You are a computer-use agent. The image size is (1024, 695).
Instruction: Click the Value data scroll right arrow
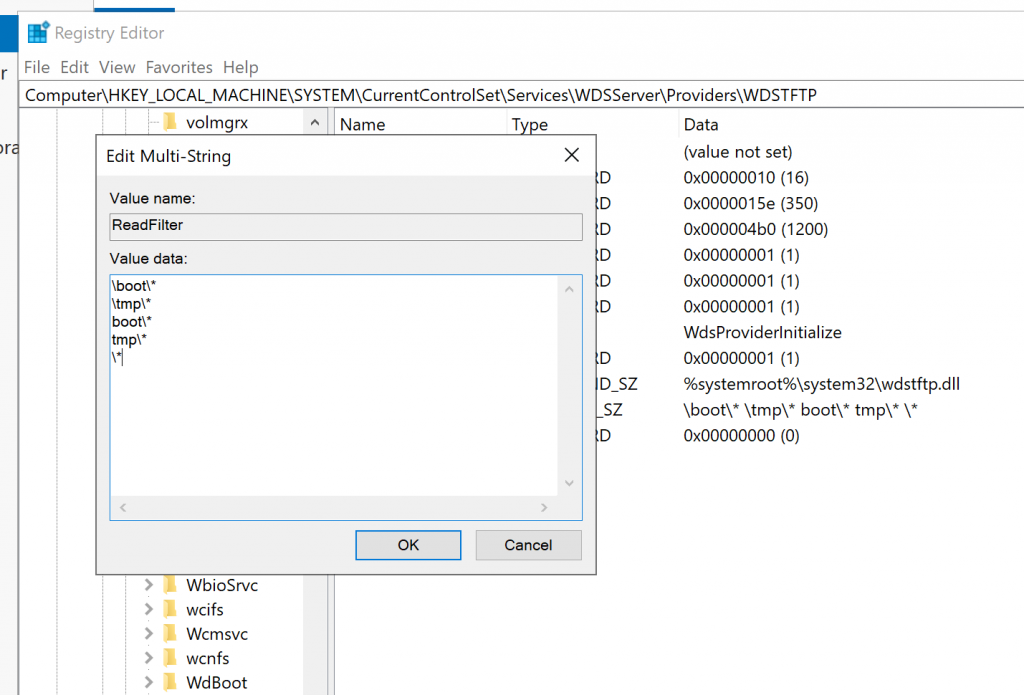544,508
